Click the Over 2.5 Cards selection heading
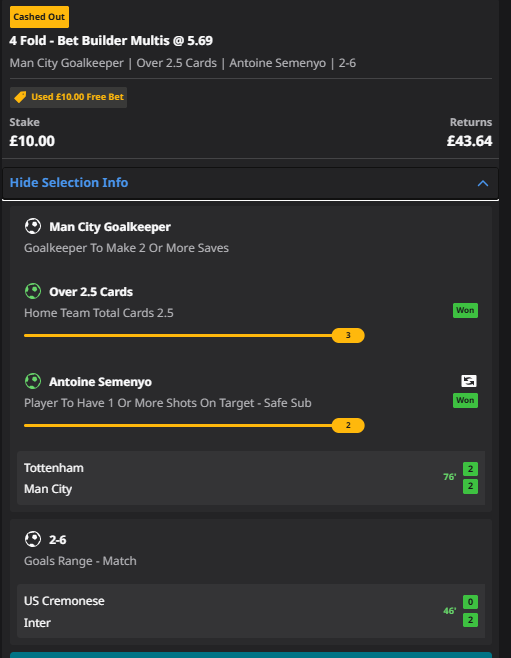 [91, 292]
